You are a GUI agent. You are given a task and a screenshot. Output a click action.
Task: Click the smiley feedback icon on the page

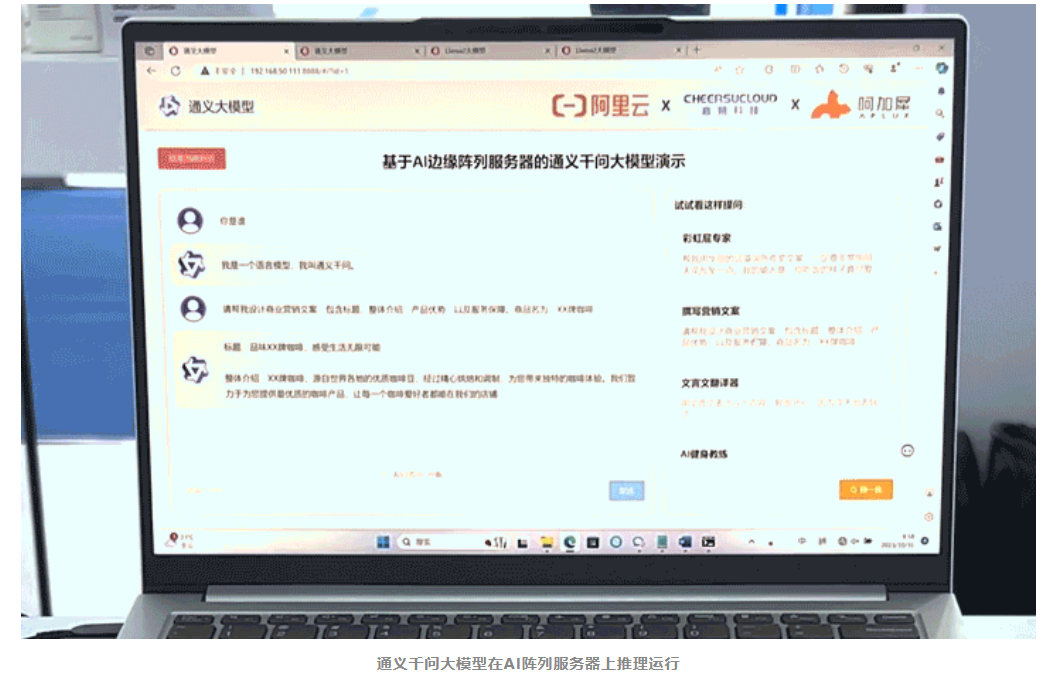click(x=907, y=451)
